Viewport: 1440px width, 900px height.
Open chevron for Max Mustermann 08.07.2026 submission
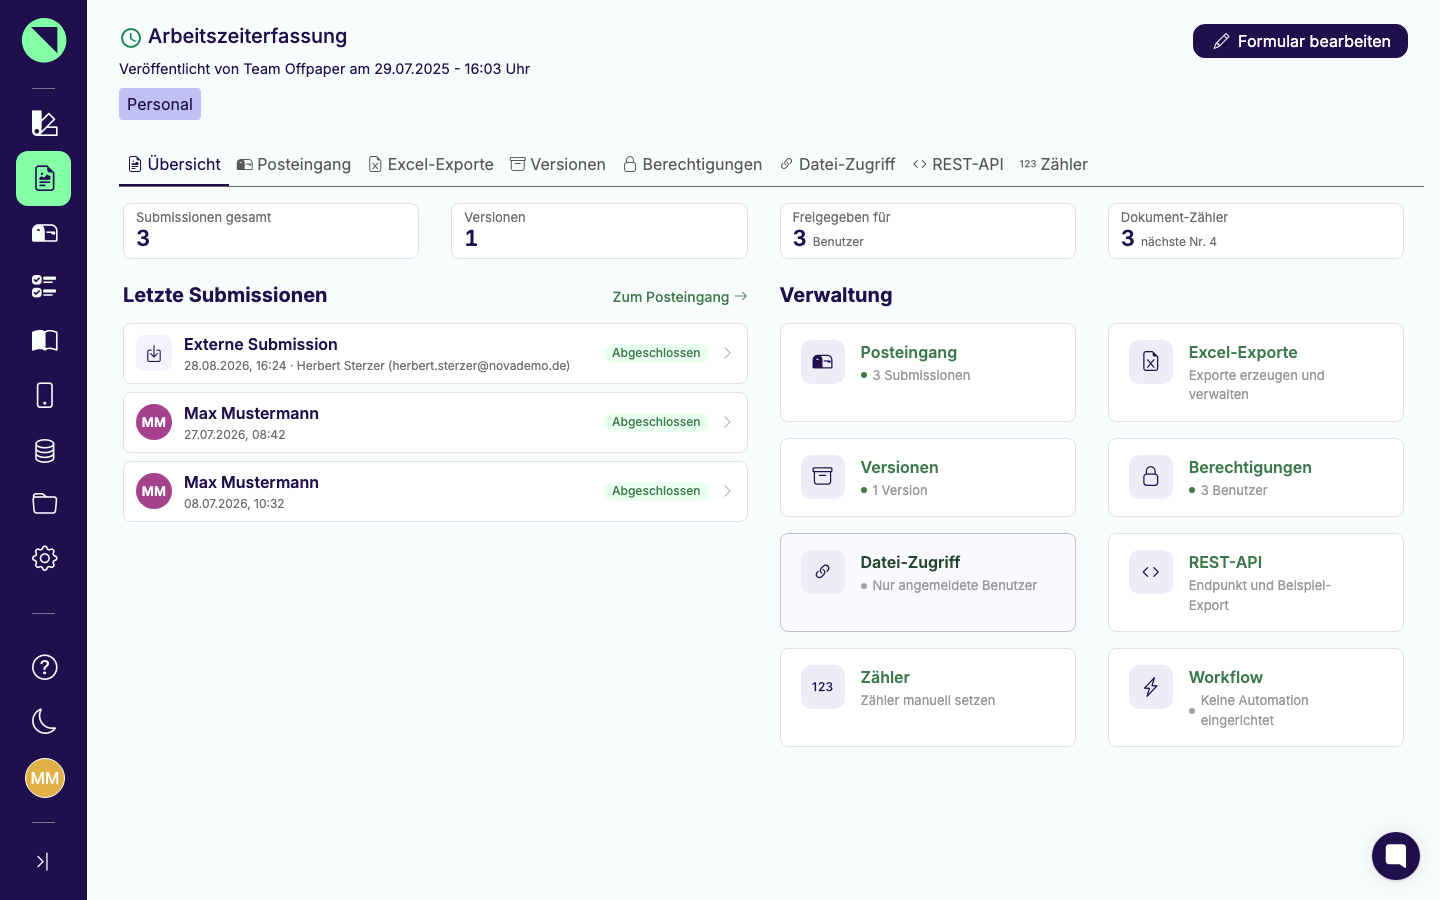click(727, 491)
